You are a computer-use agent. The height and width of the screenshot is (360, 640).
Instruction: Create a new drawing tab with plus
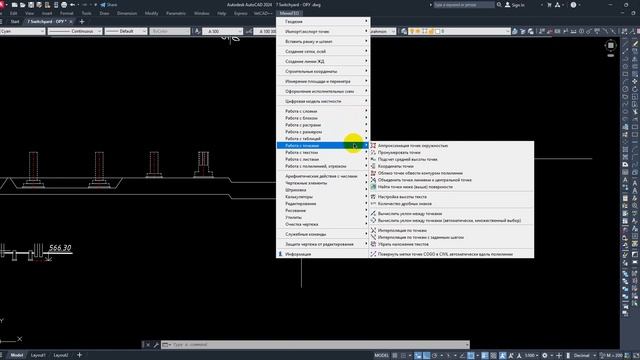82,21
